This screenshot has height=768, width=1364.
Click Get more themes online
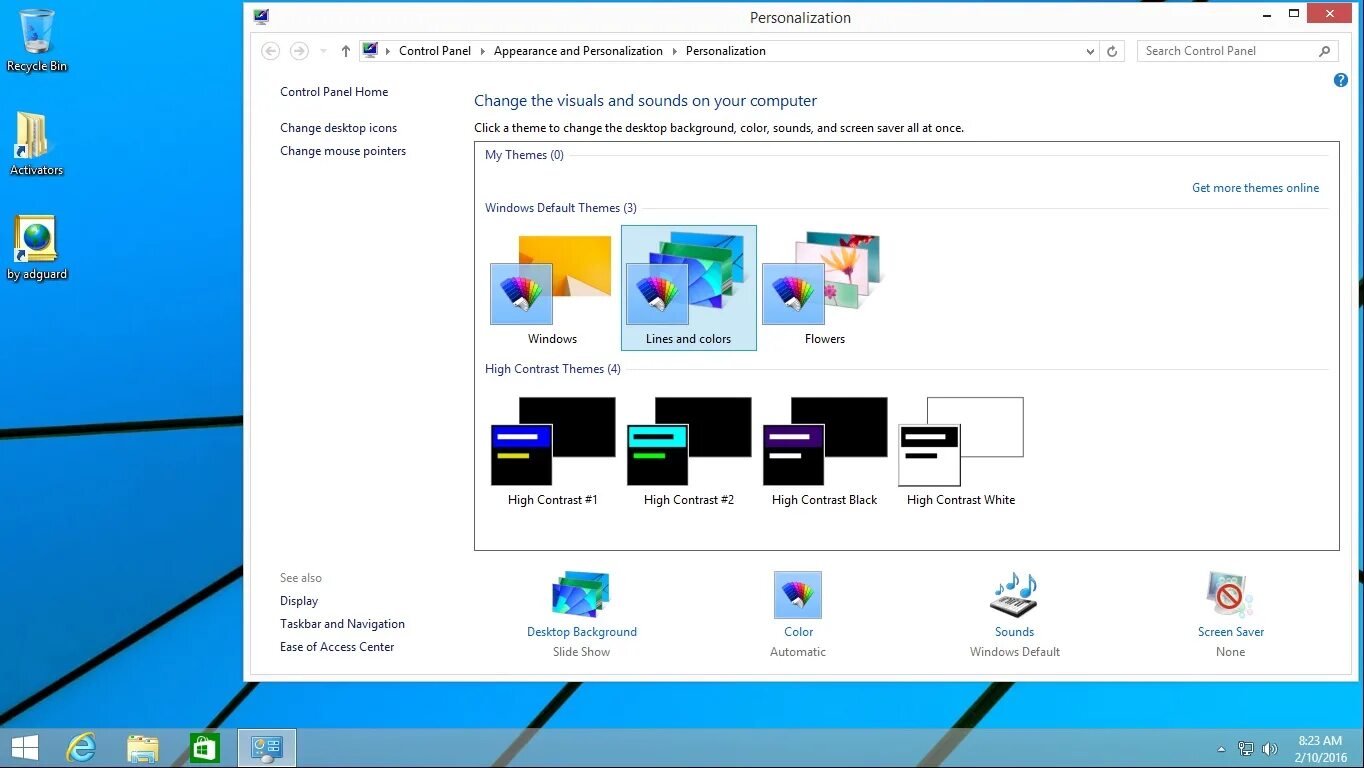1255,188
